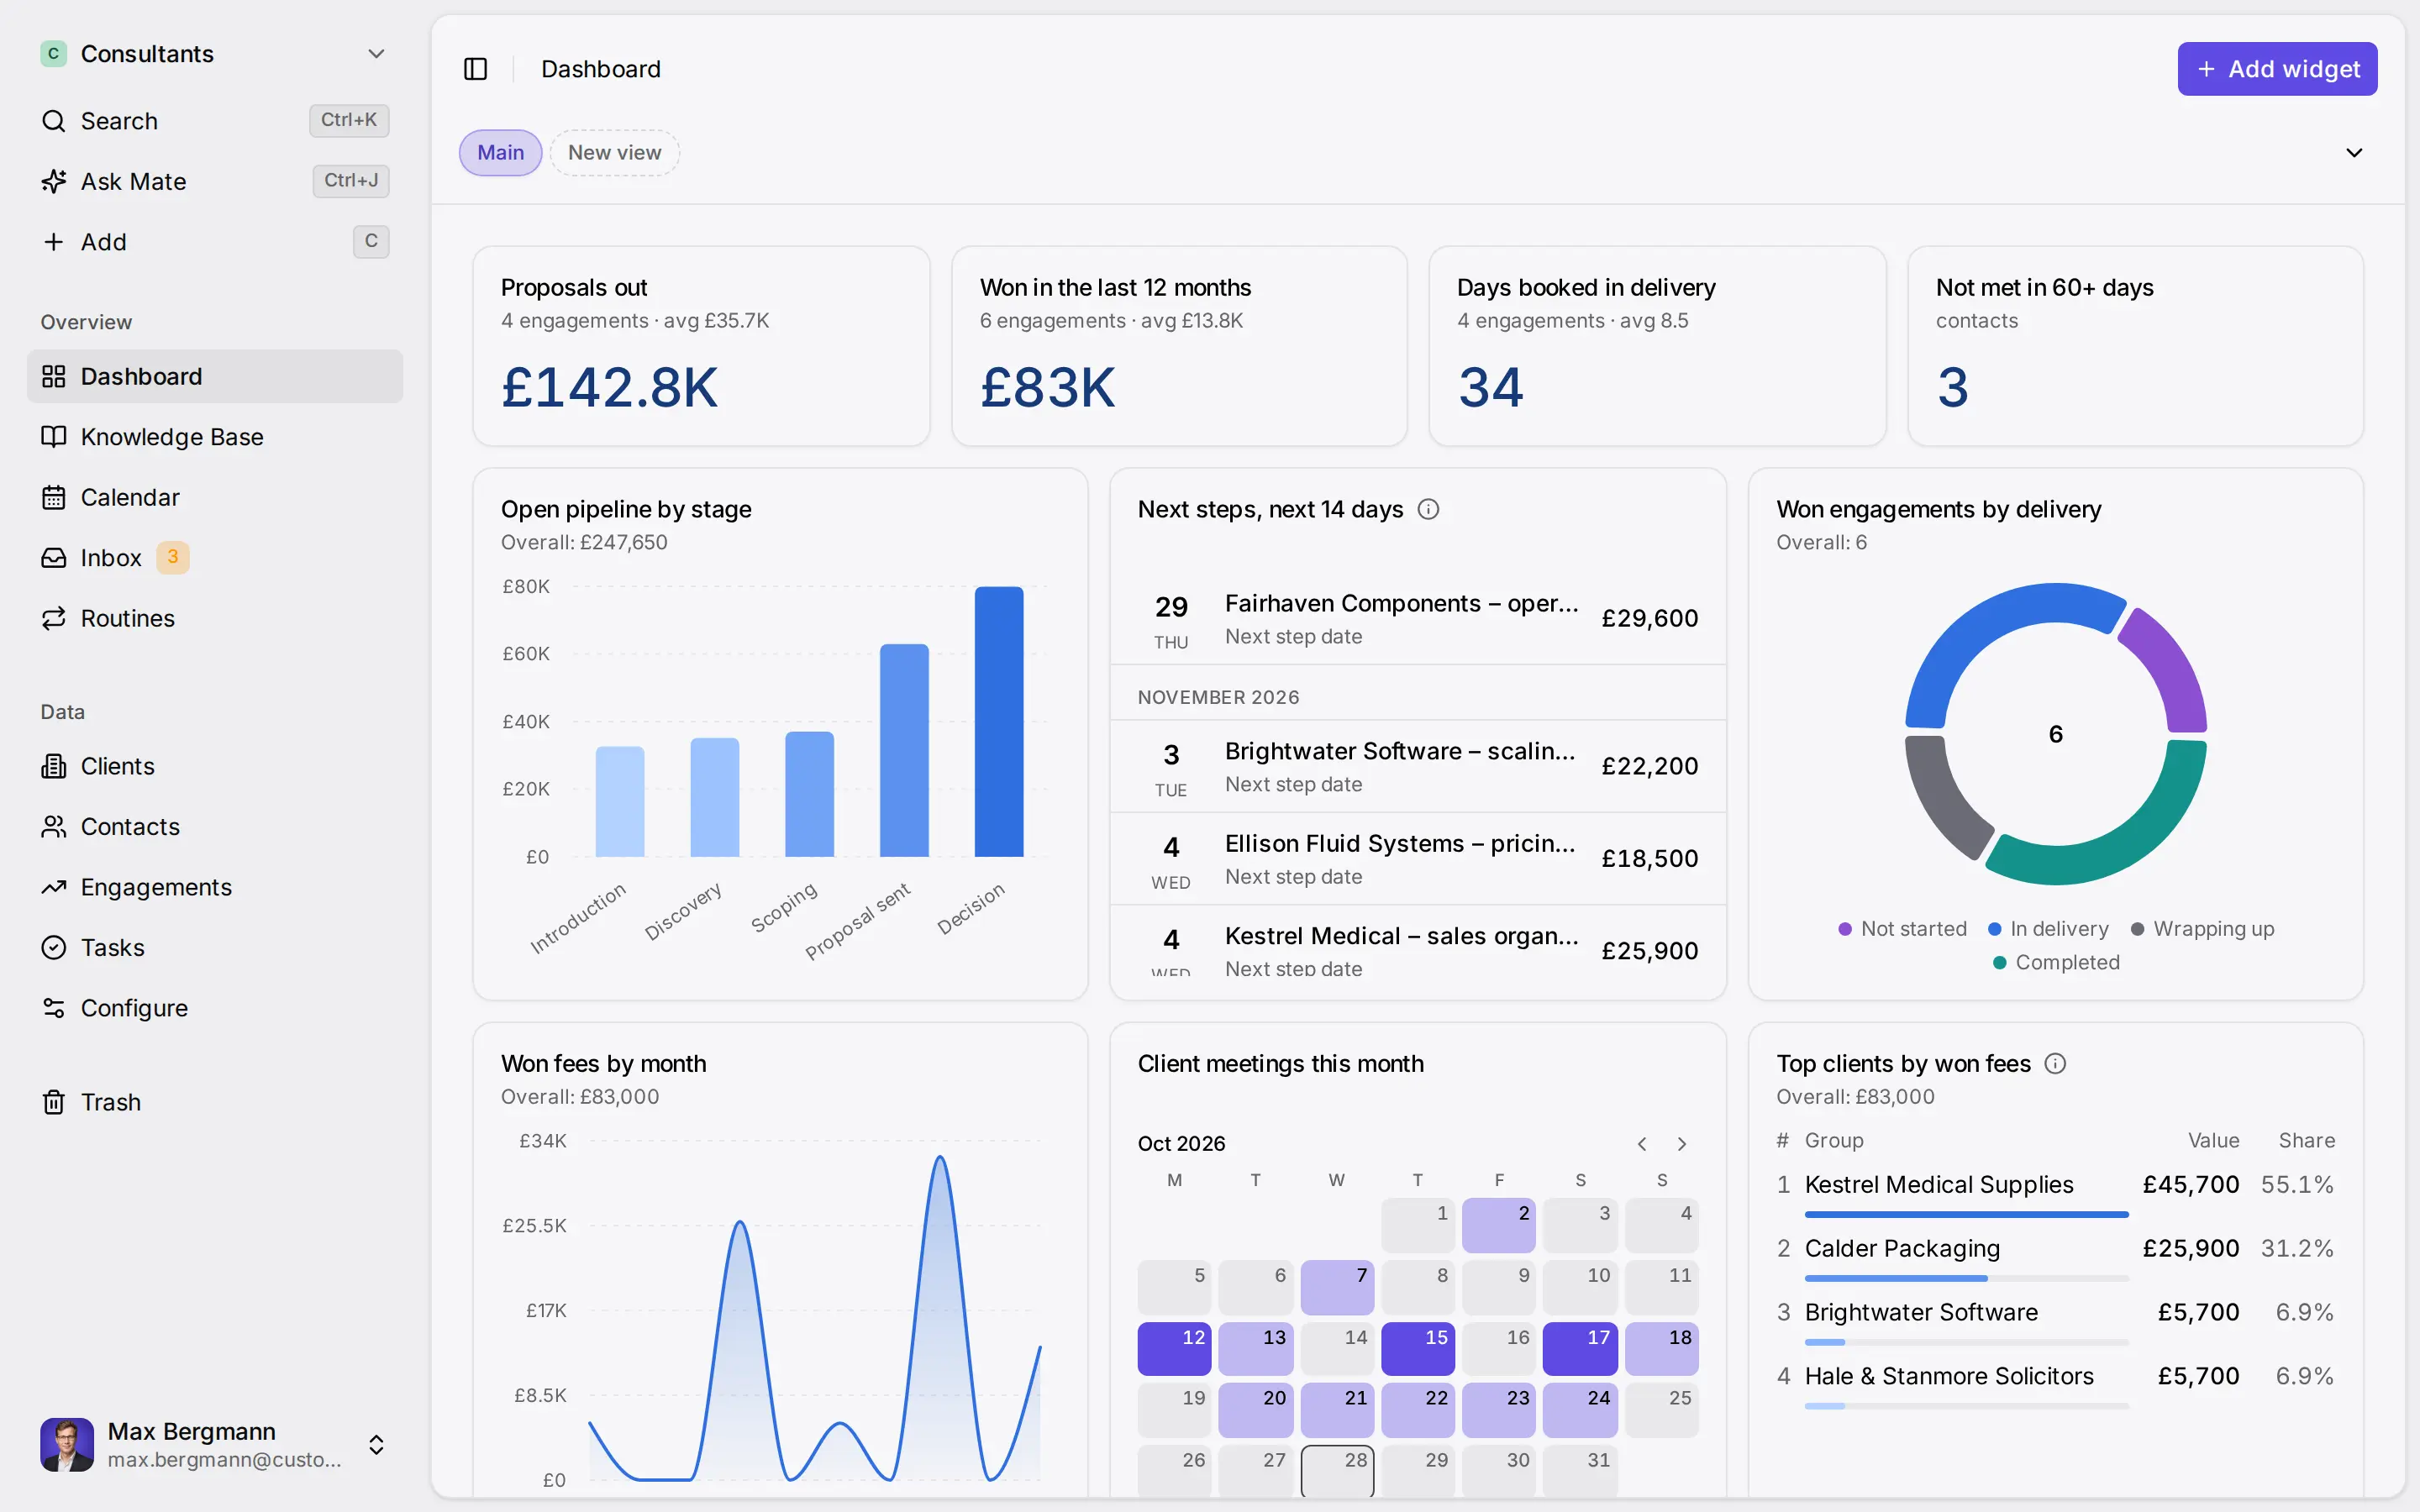Open Brightwater Software next step row
2420x1512 pixels.
pyautogui.click(x=1418, y=766)
